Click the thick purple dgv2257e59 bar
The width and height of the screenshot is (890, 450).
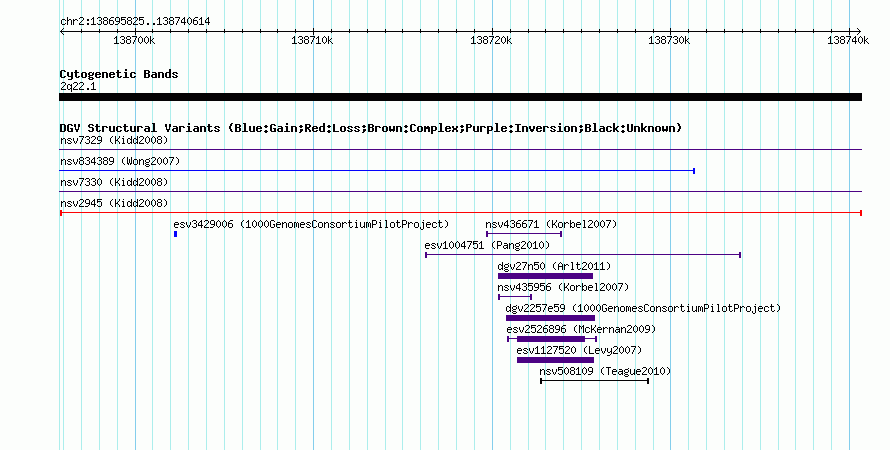tap(550, 318)
